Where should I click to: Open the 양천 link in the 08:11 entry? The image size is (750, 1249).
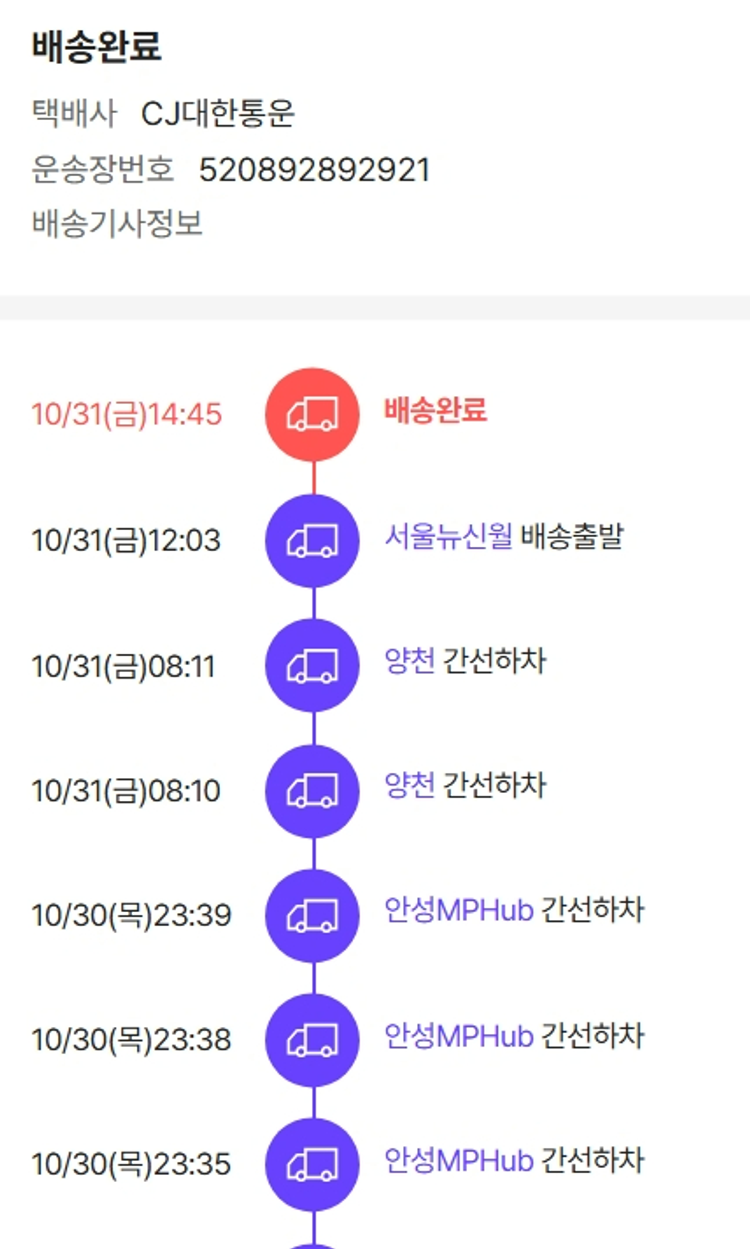pos(410,661)
